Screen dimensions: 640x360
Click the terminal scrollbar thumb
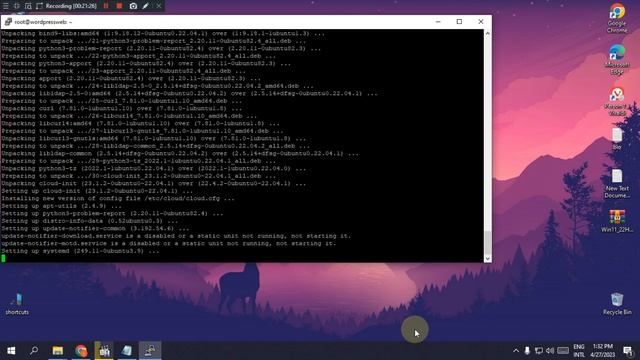click(487, 242)
